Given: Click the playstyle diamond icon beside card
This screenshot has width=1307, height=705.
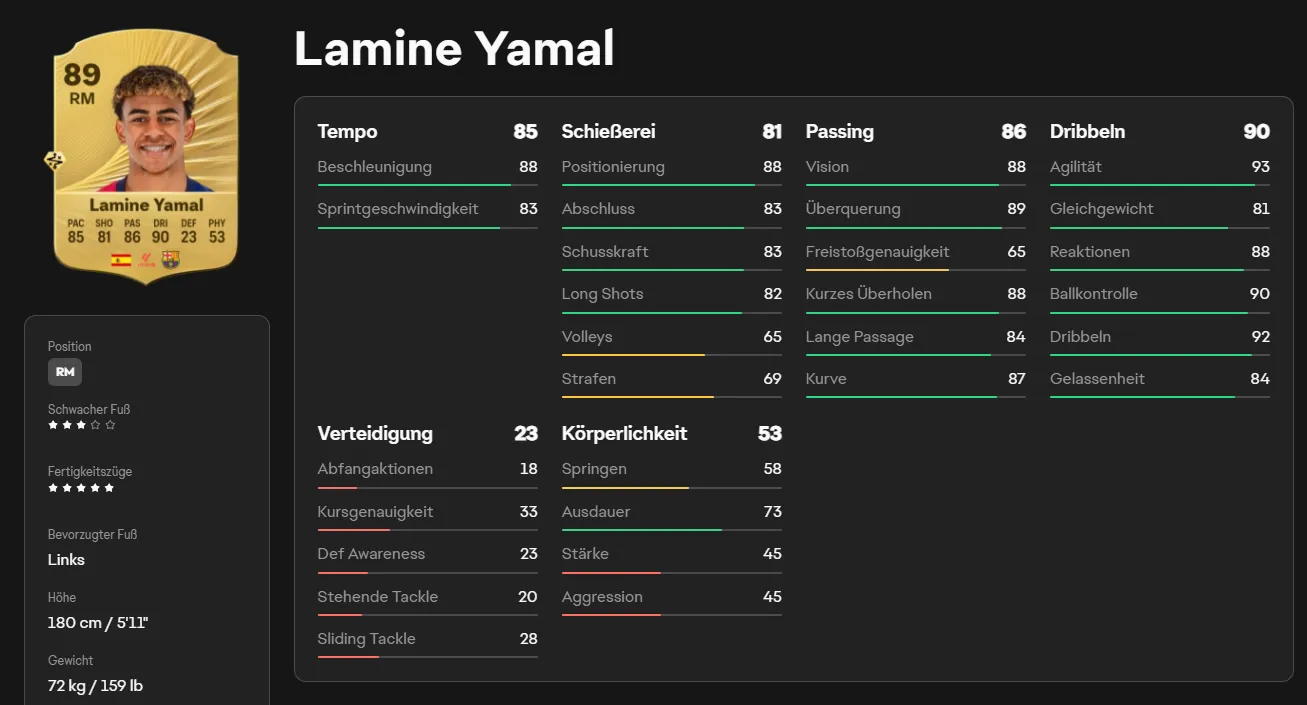Looking at the screenshot, I should (x=52, y=160).
